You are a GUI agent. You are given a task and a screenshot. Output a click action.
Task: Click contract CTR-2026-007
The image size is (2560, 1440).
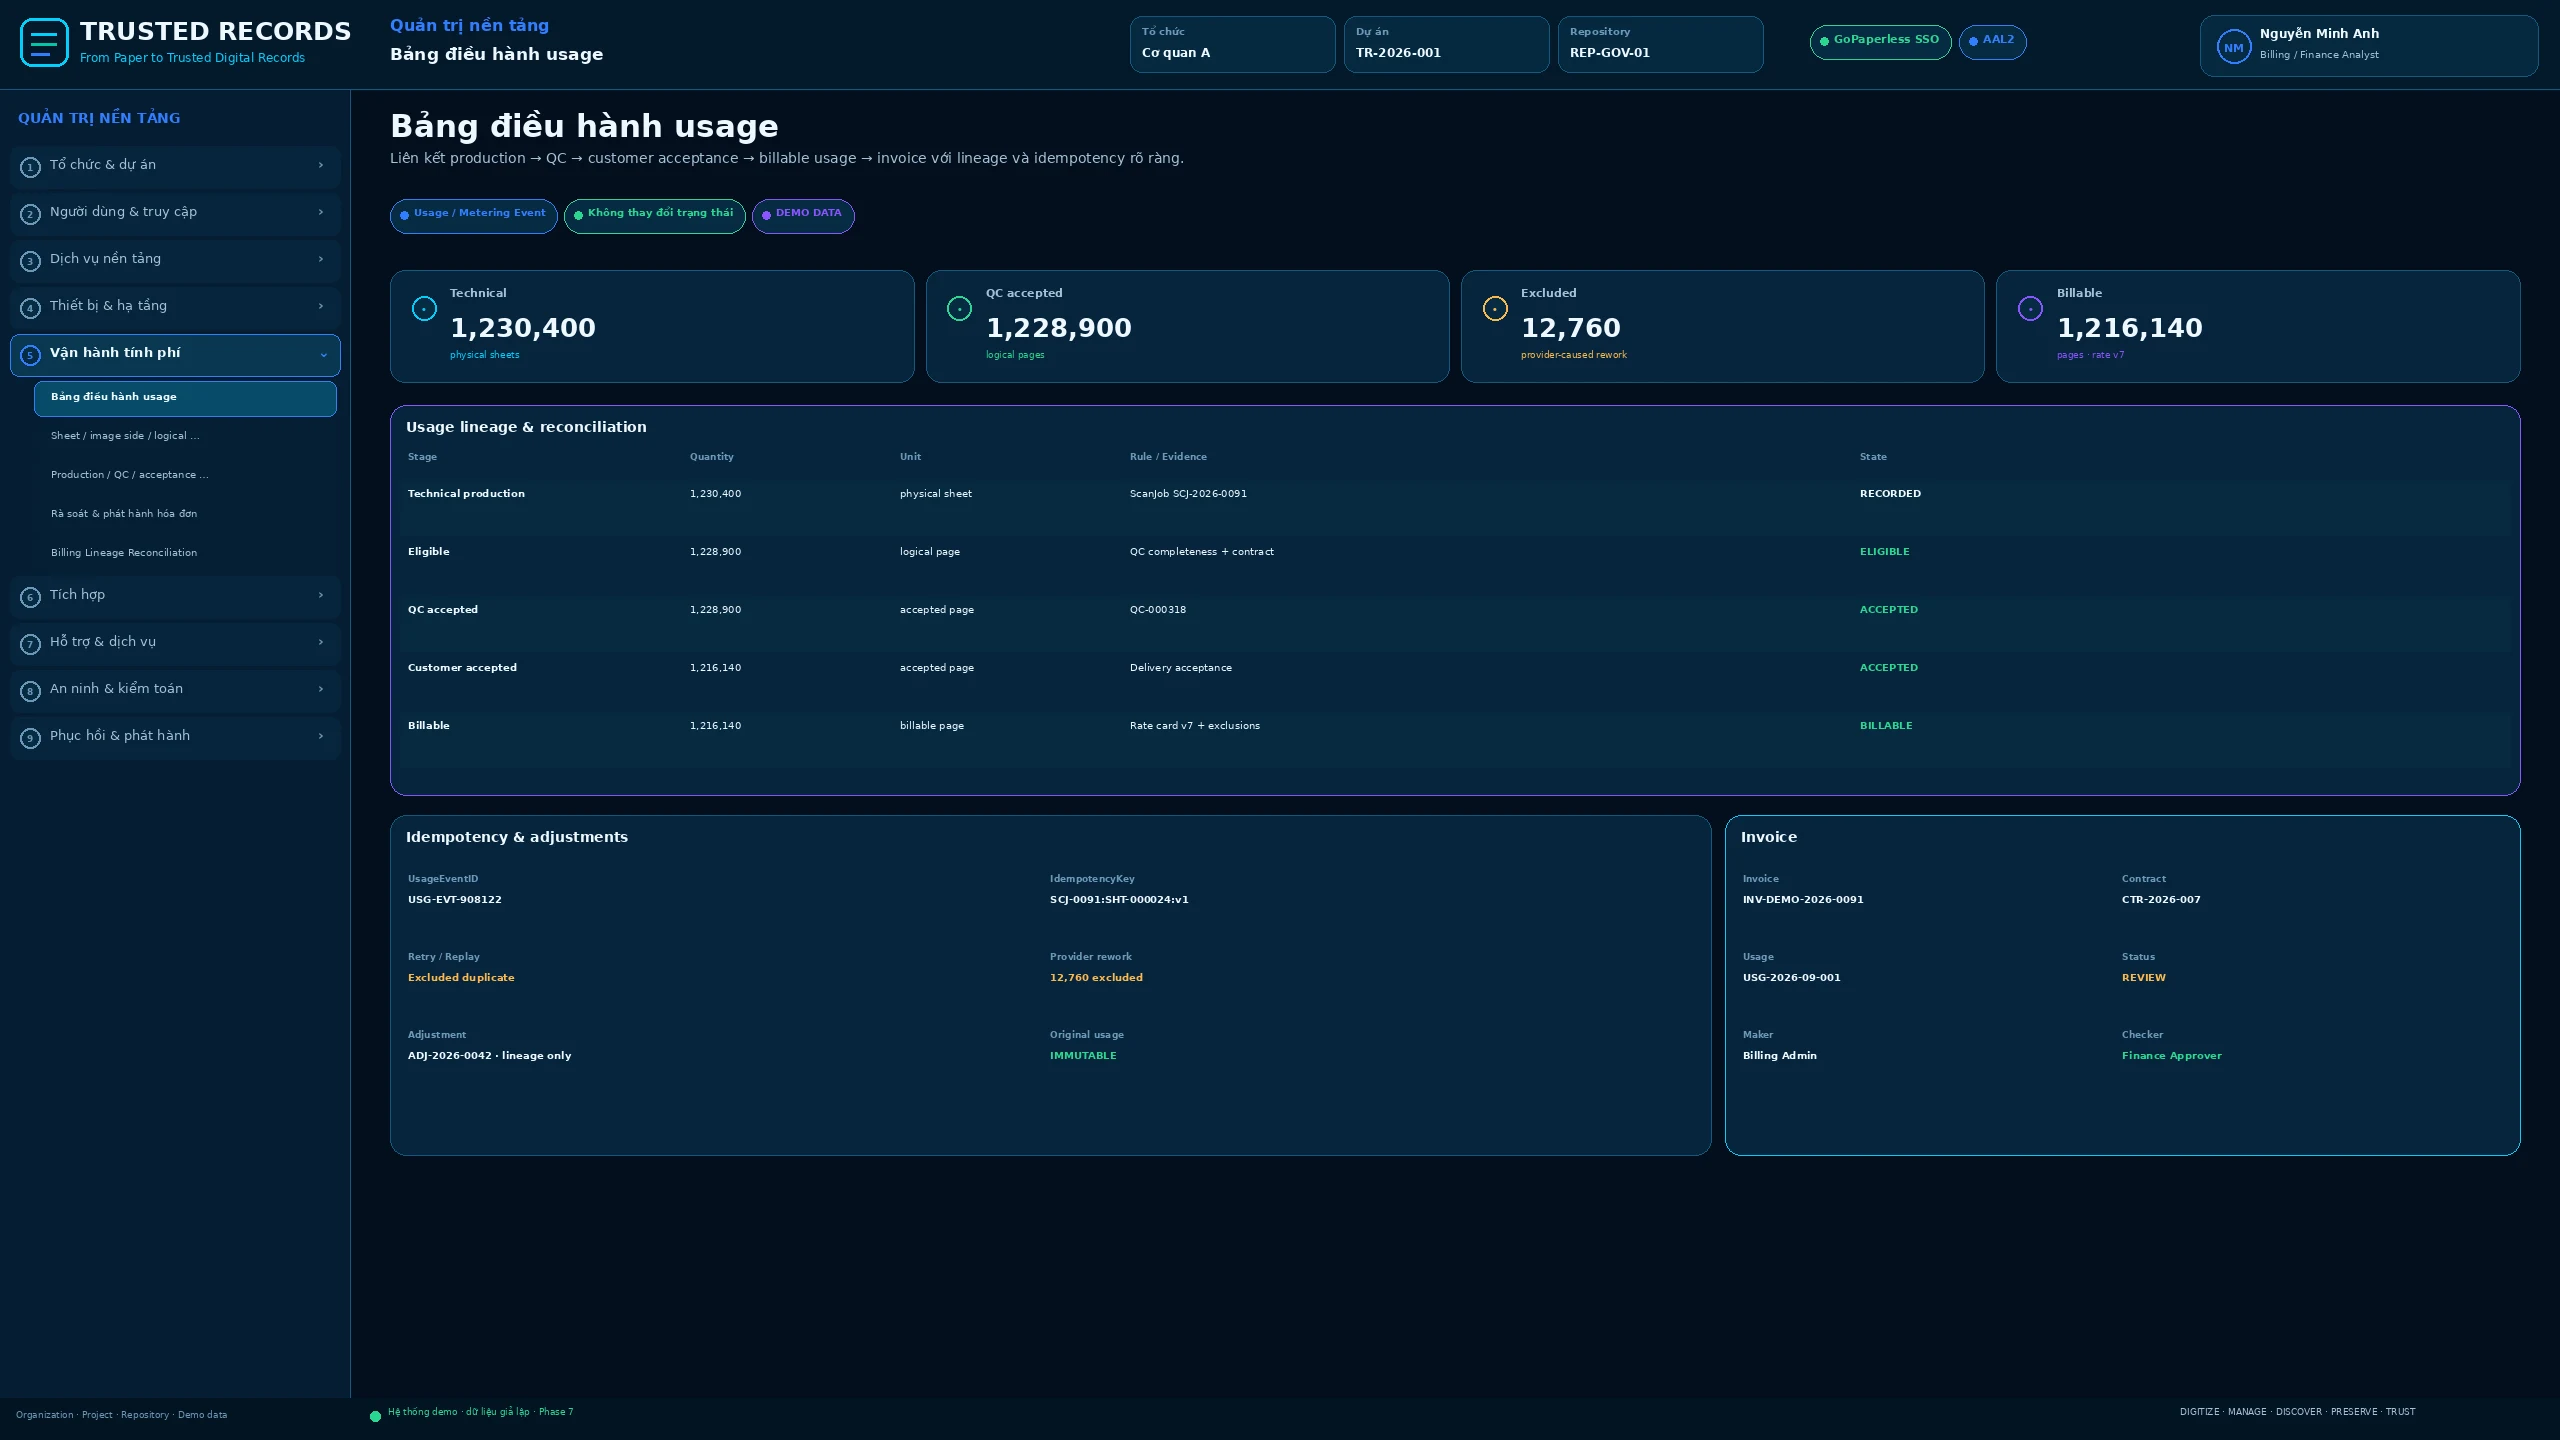[2161, 900]
